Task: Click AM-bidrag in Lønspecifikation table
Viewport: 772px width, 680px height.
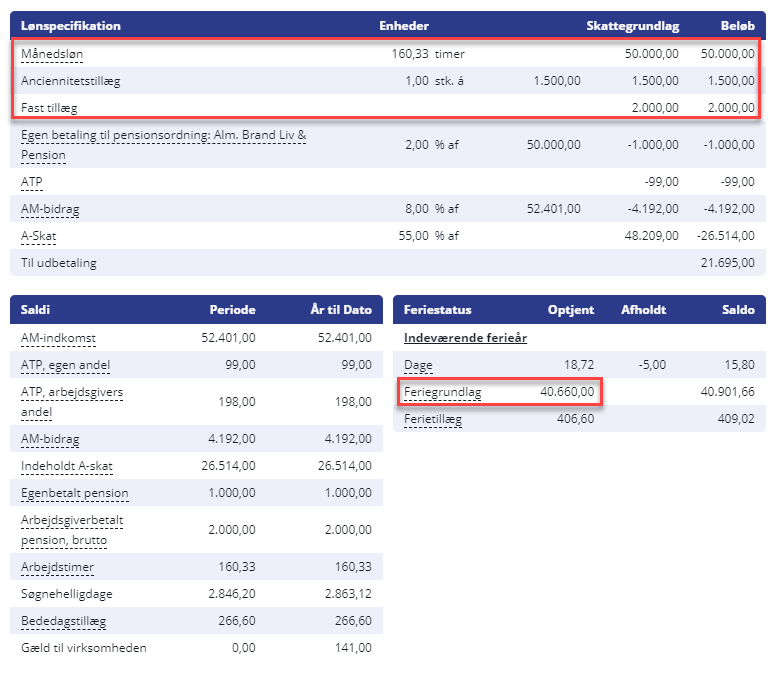Action: [x=50, y=209]
